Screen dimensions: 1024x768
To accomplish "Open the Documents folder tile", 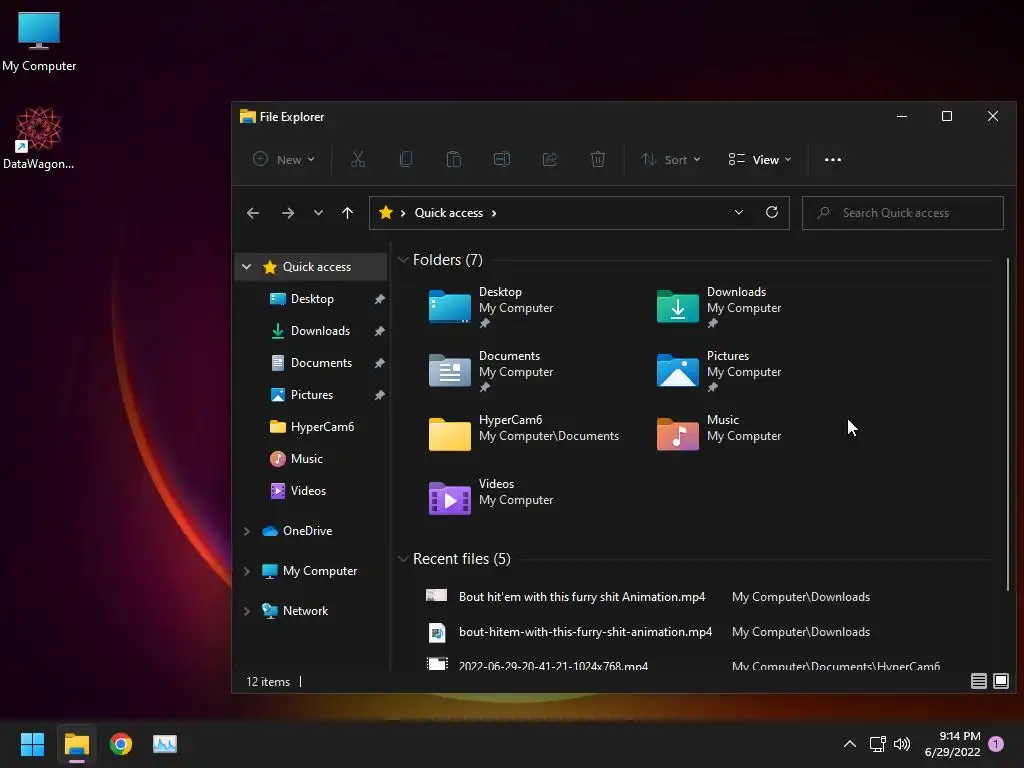I will point(491,370).
